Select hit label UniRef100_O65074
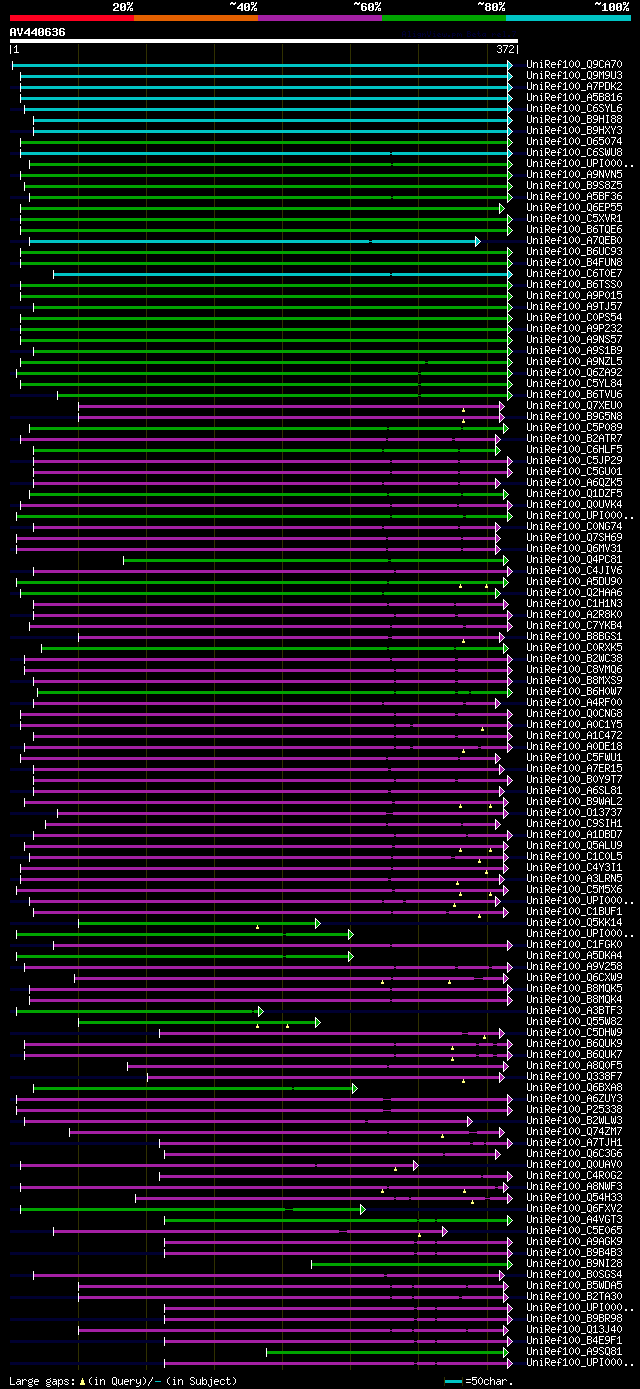This screenshot has height=1389, width=640. pos(574,142)
